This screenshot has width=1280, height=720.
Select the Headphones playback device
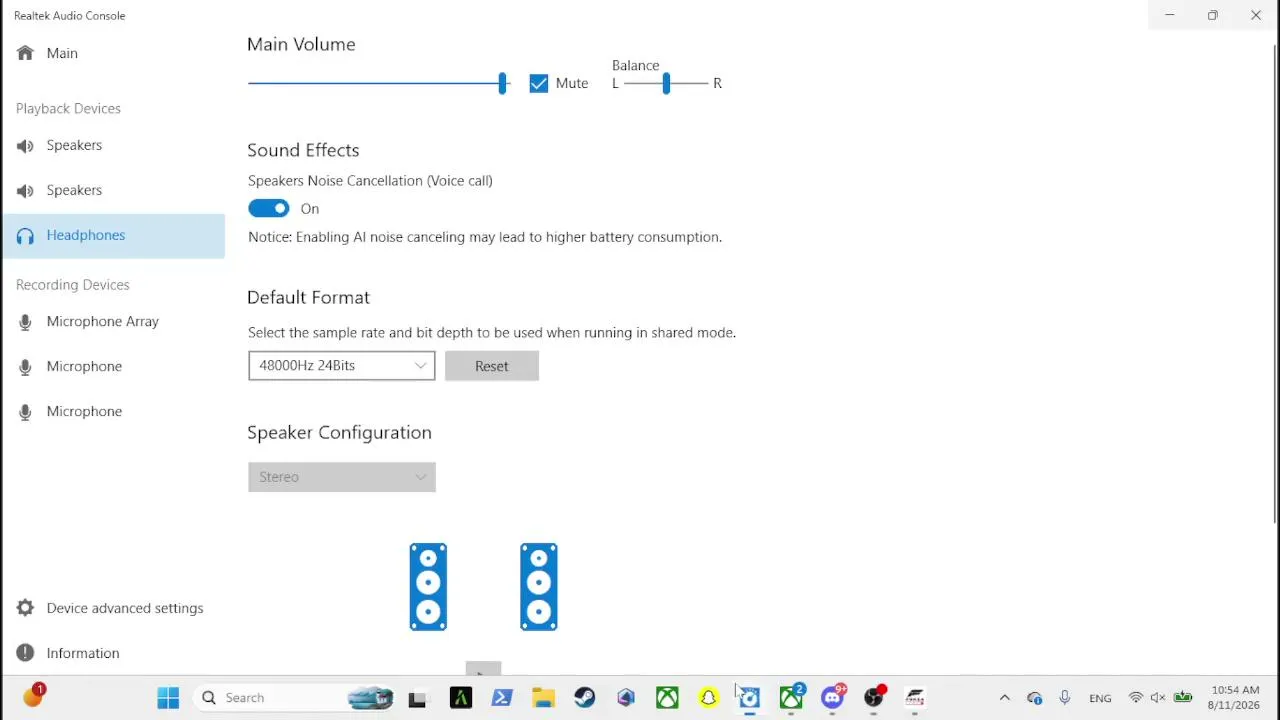click(113, 236)
